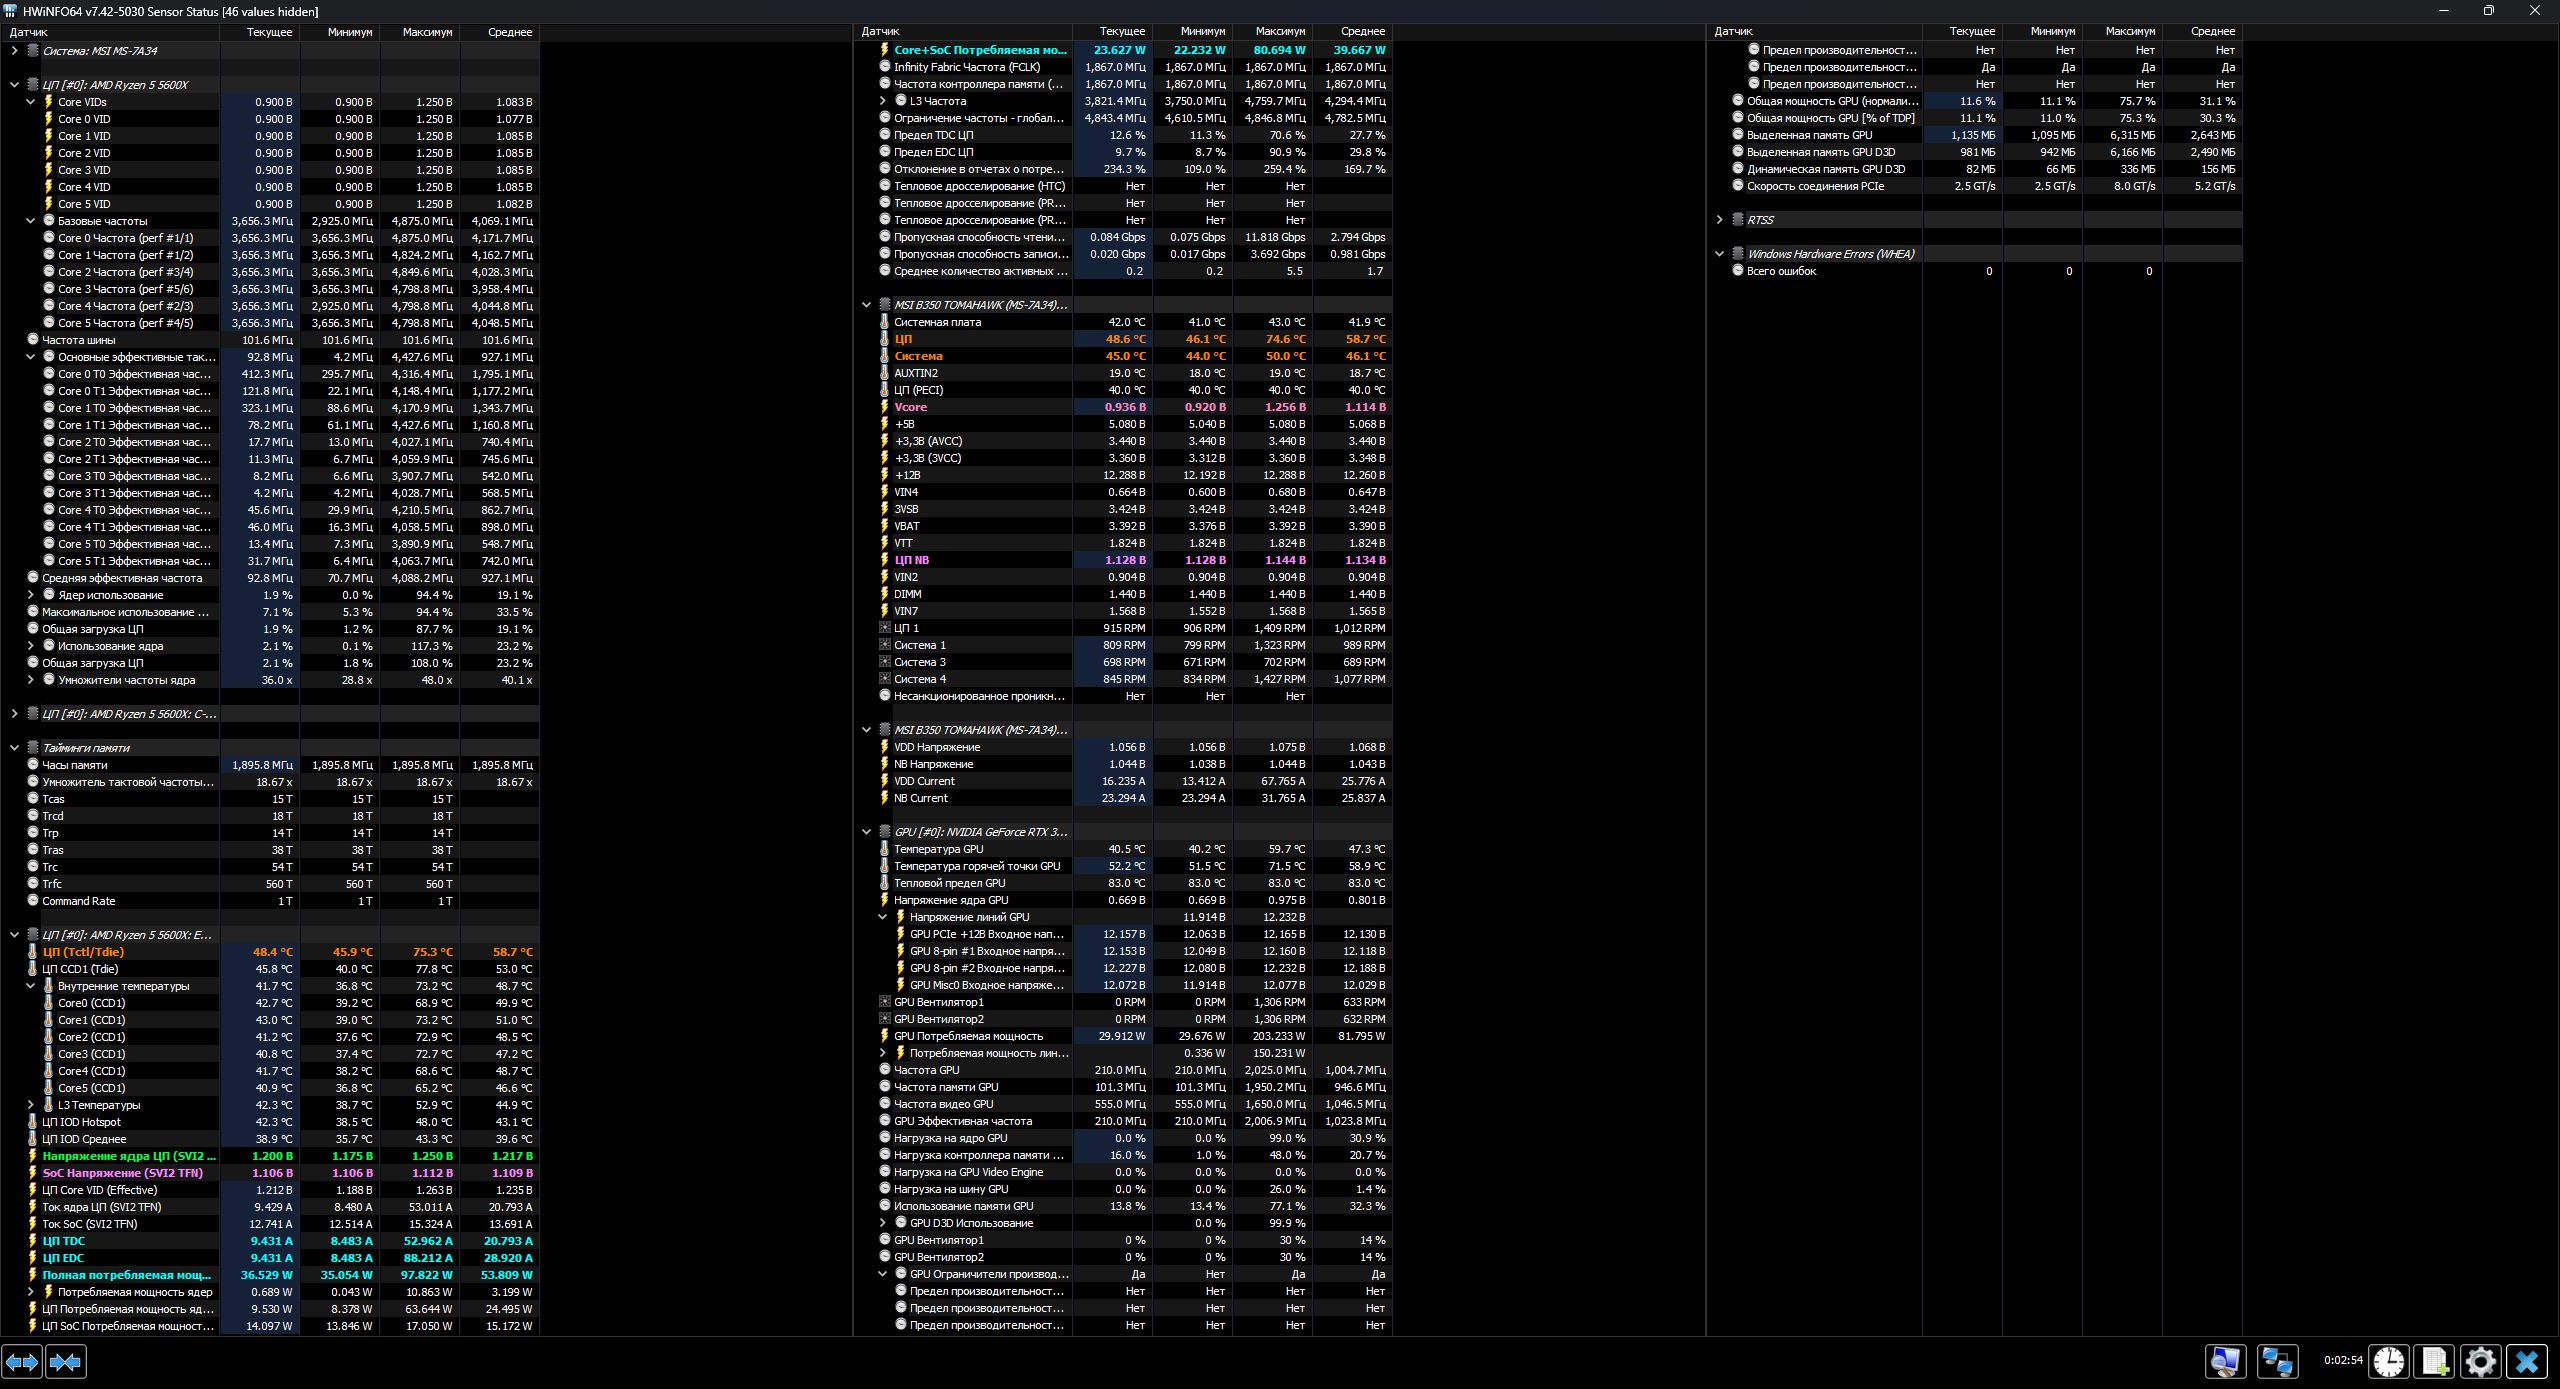Collapse the Core VIDs group
Viewport: 2560px width, 1389px height.
pyautogui.click(x=30, y=102)
